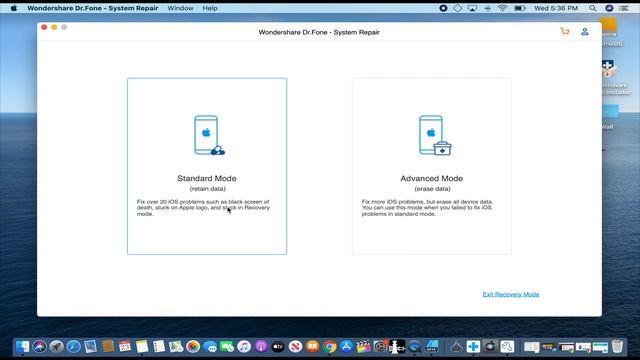
Task: Open Calendar from the Dock
Action: 125,347
